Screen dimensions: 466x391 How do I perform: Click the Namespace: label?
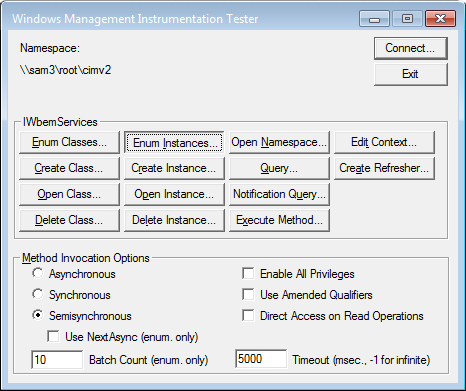pyautogui.click(x=50, y=48)
